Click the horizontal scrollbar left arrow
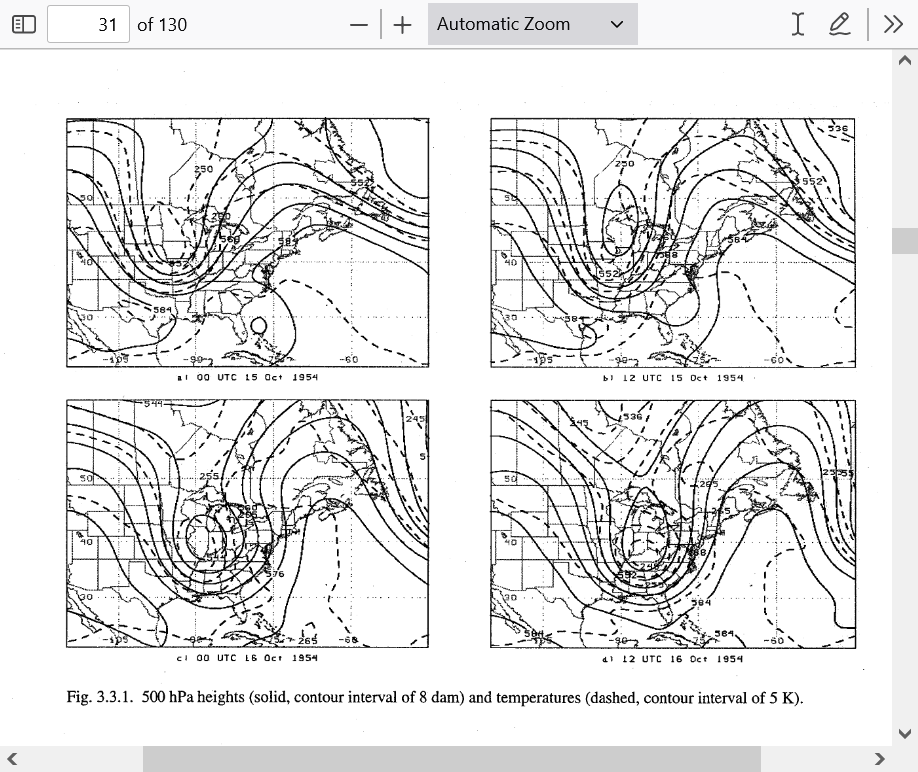 pyautogui.click(x=12, y=759)
